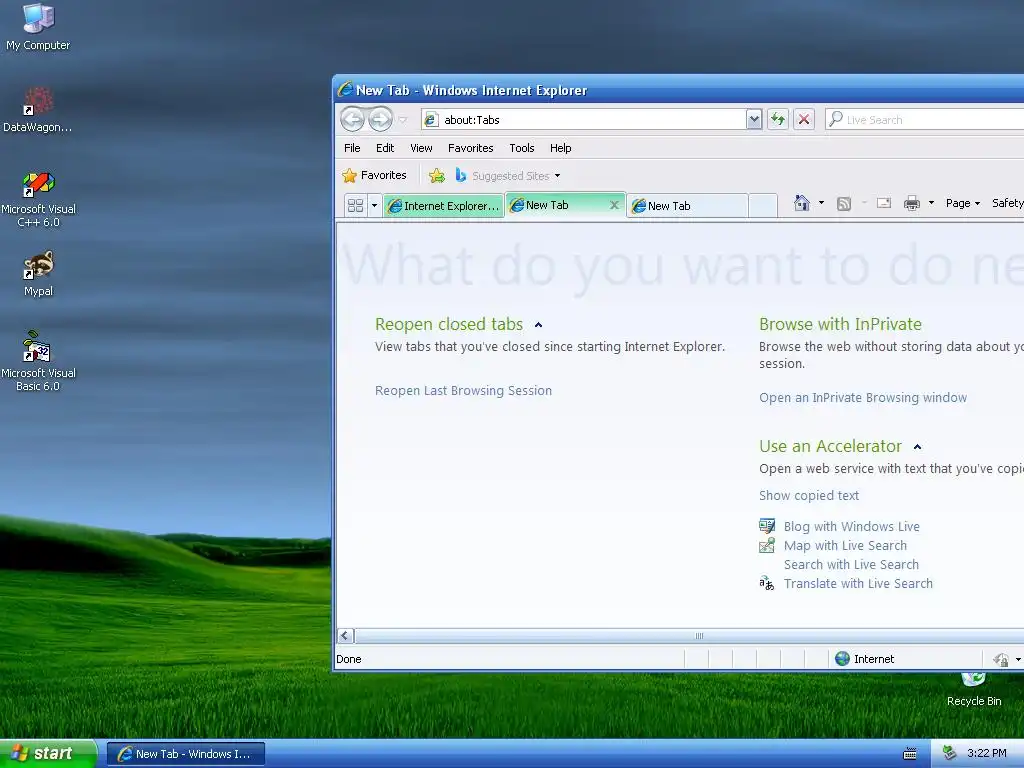Expand the Suggested Sites dropdown
1024x768 pixels.
coord(557,176)
